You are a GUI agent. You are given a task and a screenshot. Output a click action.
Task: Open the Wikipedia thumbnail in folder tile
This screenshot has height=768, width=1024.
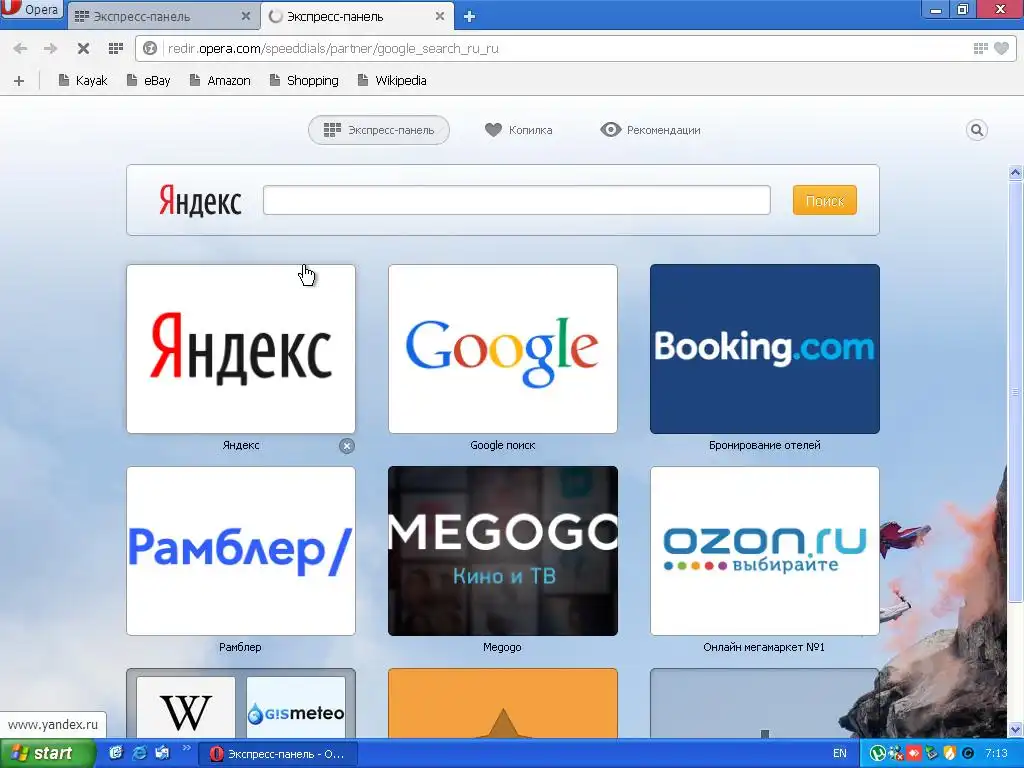(185, 708)
